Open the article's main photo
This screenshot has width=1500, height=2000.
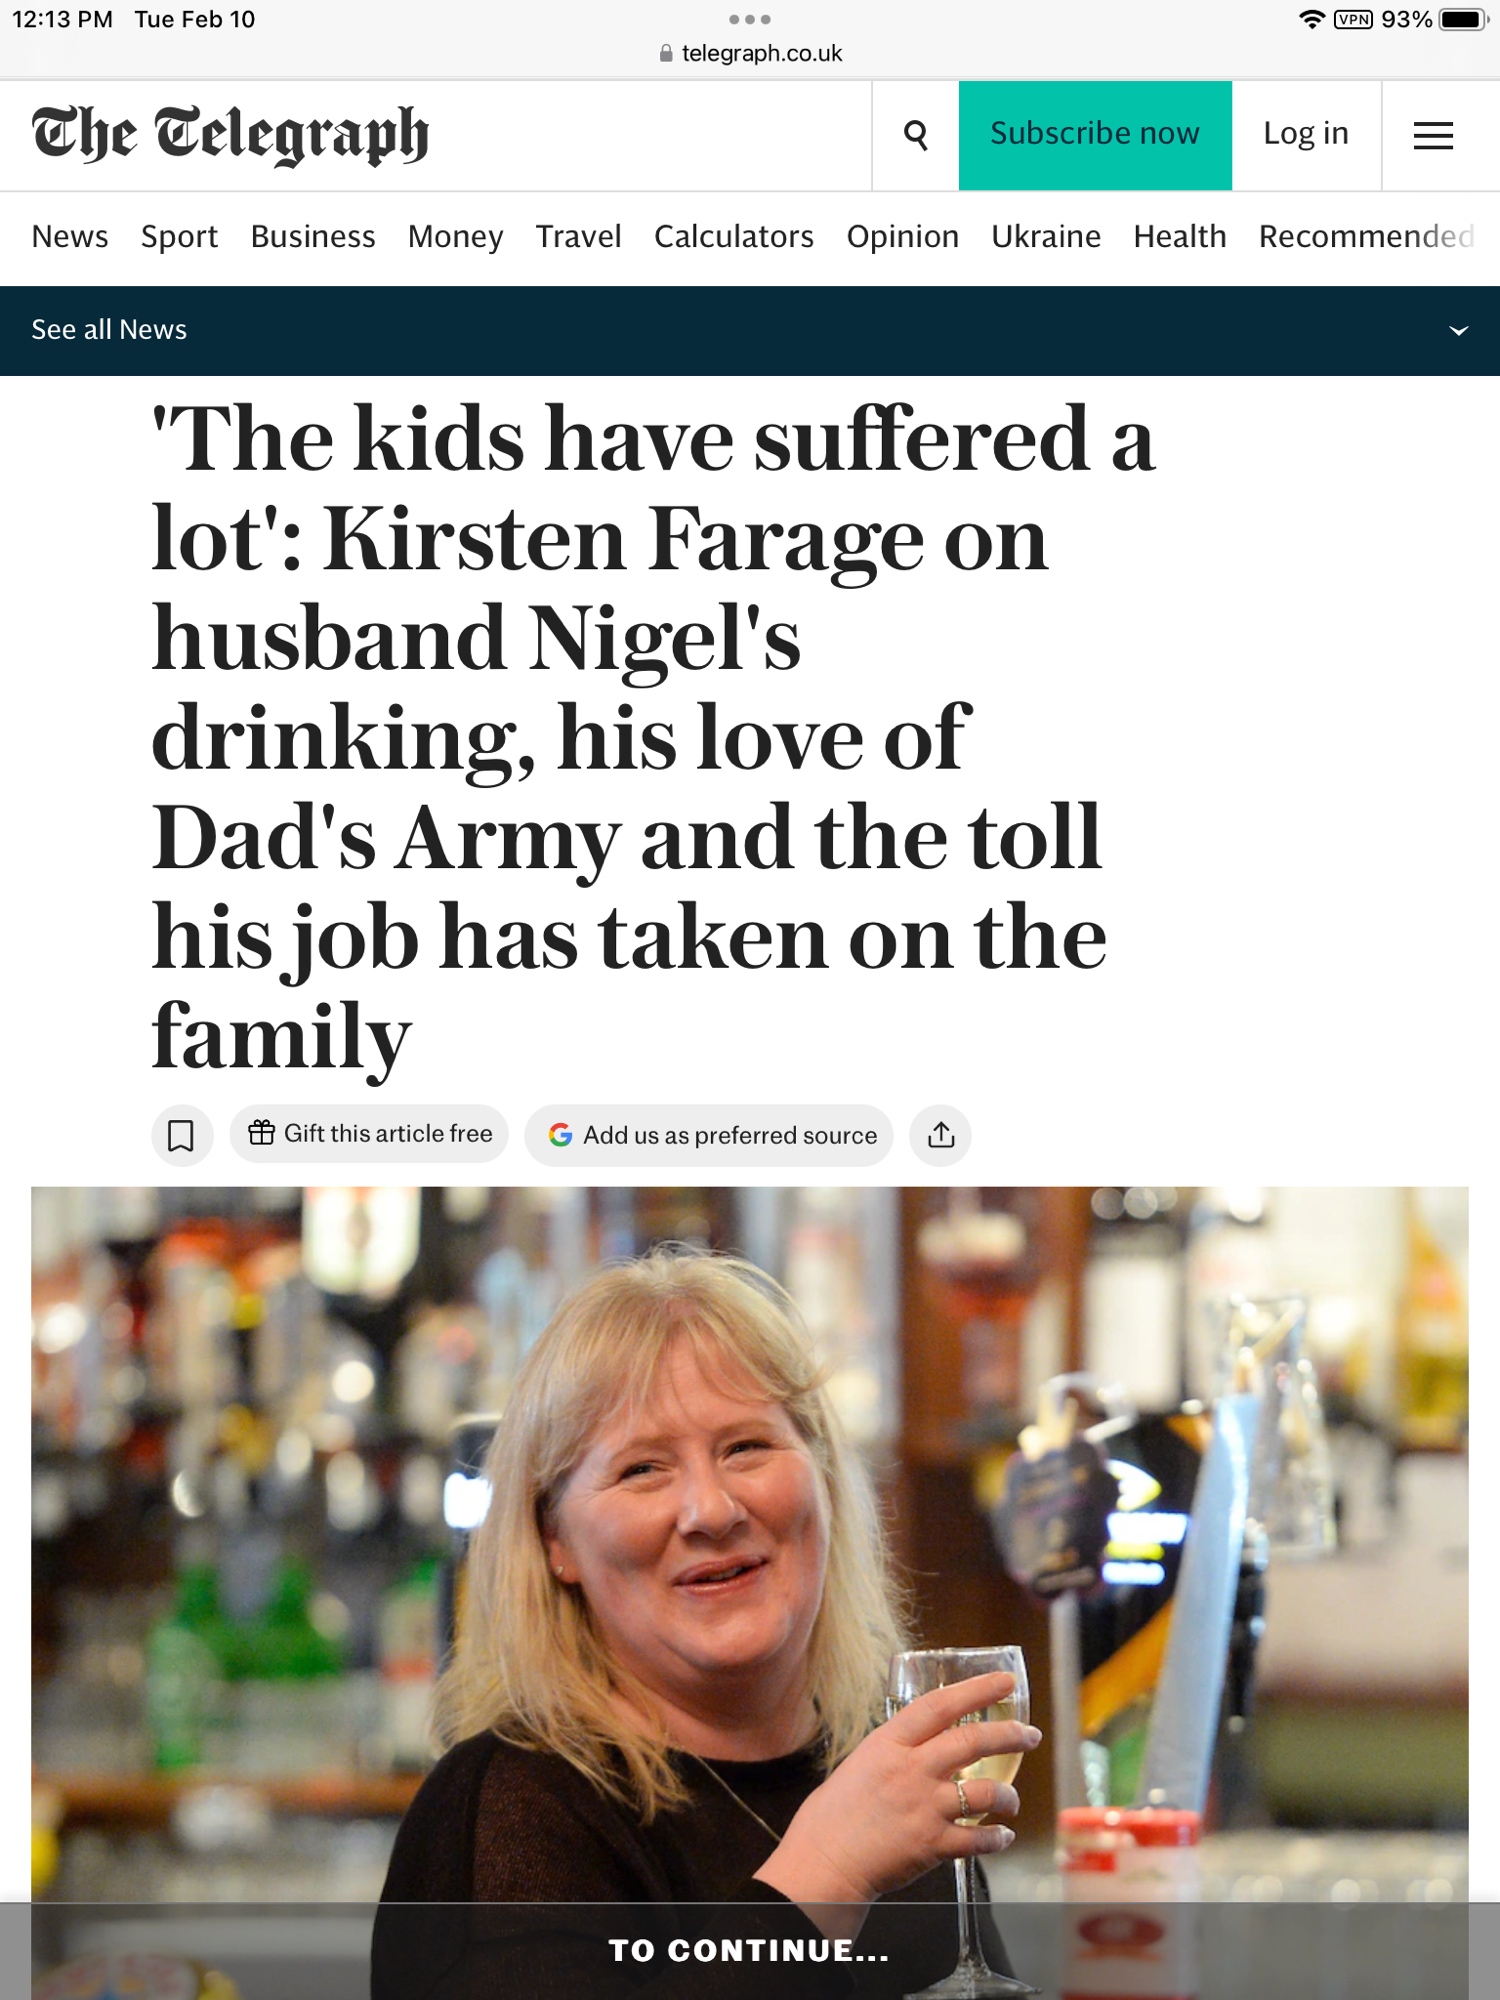coord(750,1540)
